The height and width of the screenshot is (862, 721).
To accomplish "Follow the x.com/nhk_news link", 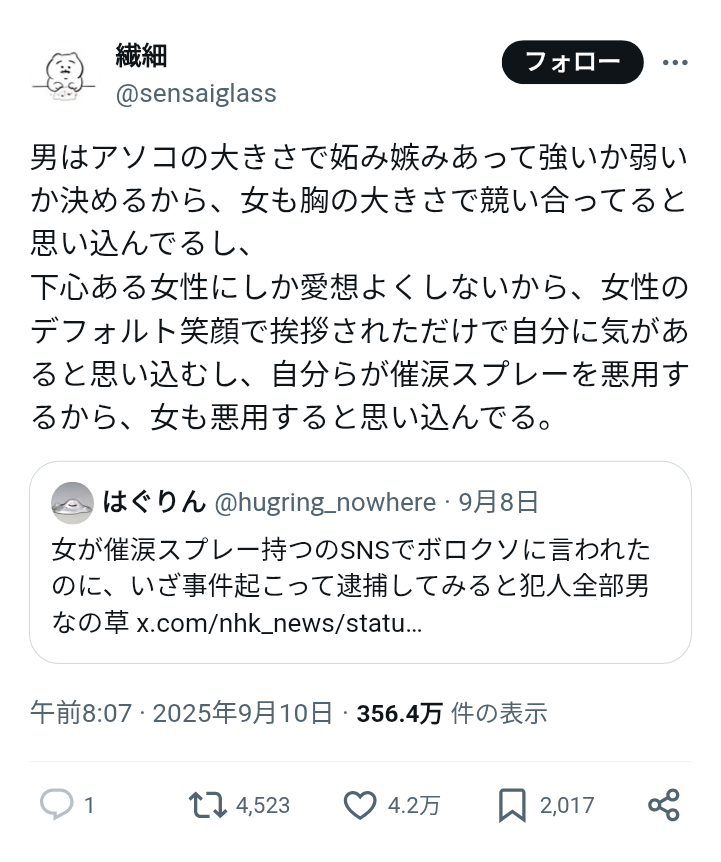I will pyautogui.click(x=279, y=624).
